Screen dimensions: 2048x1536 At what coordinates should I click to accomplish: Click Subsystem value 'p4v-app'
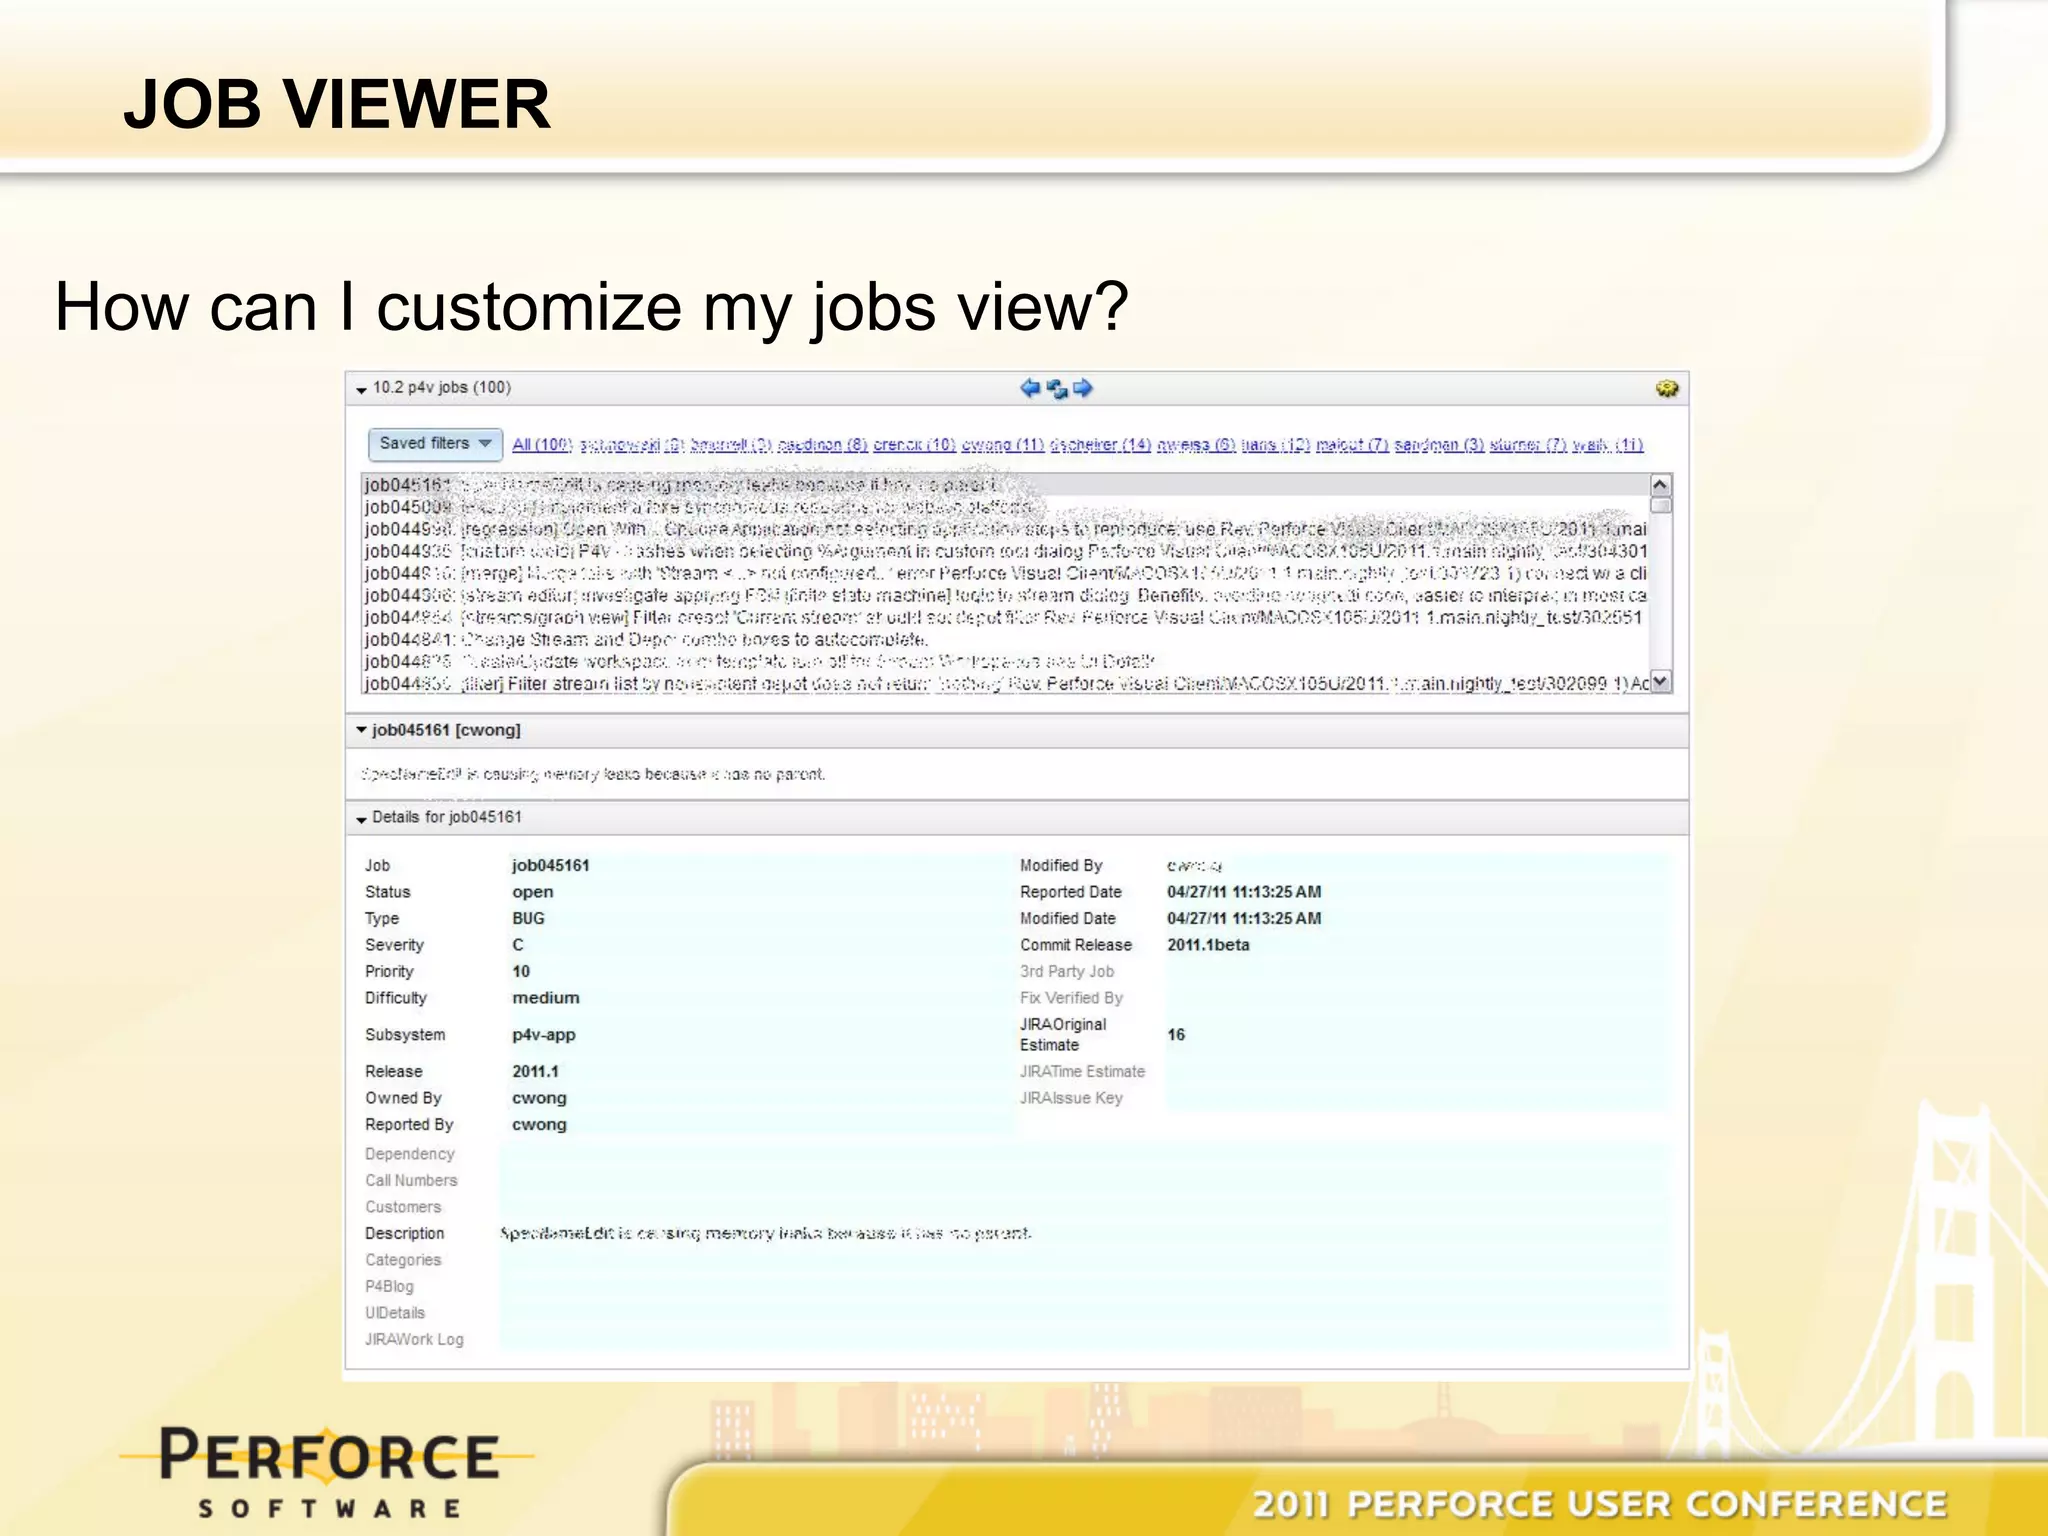point(543,1035)
